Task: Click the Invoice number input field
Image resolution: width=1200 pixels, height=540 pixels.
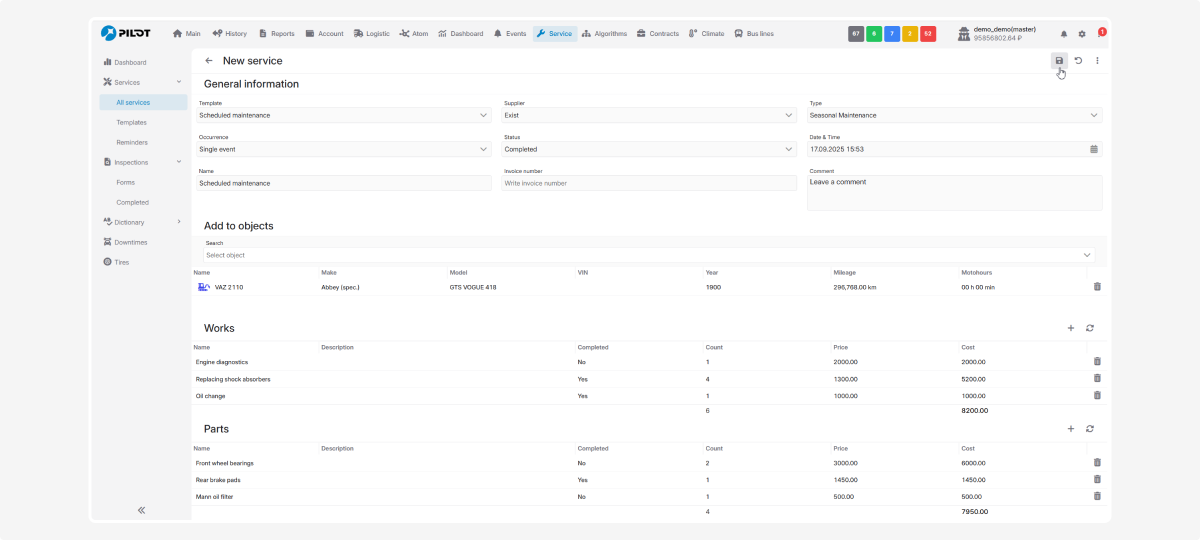Action: click(x=648, y=183)
